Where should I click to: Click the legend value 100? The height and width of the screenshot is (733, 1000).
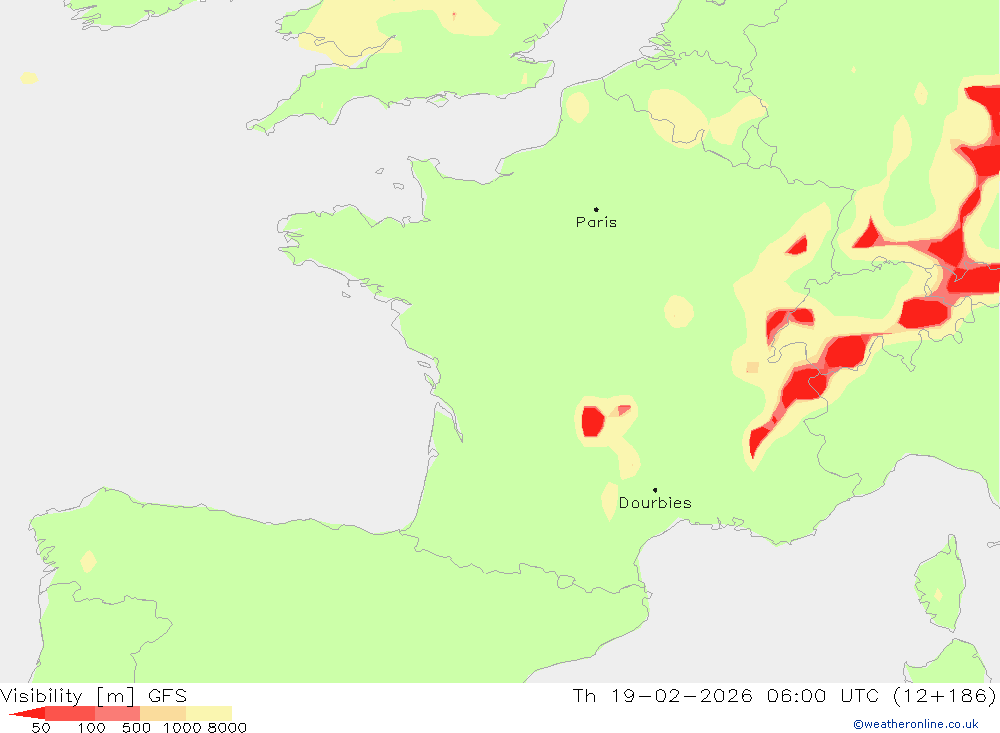pos(92,728)
